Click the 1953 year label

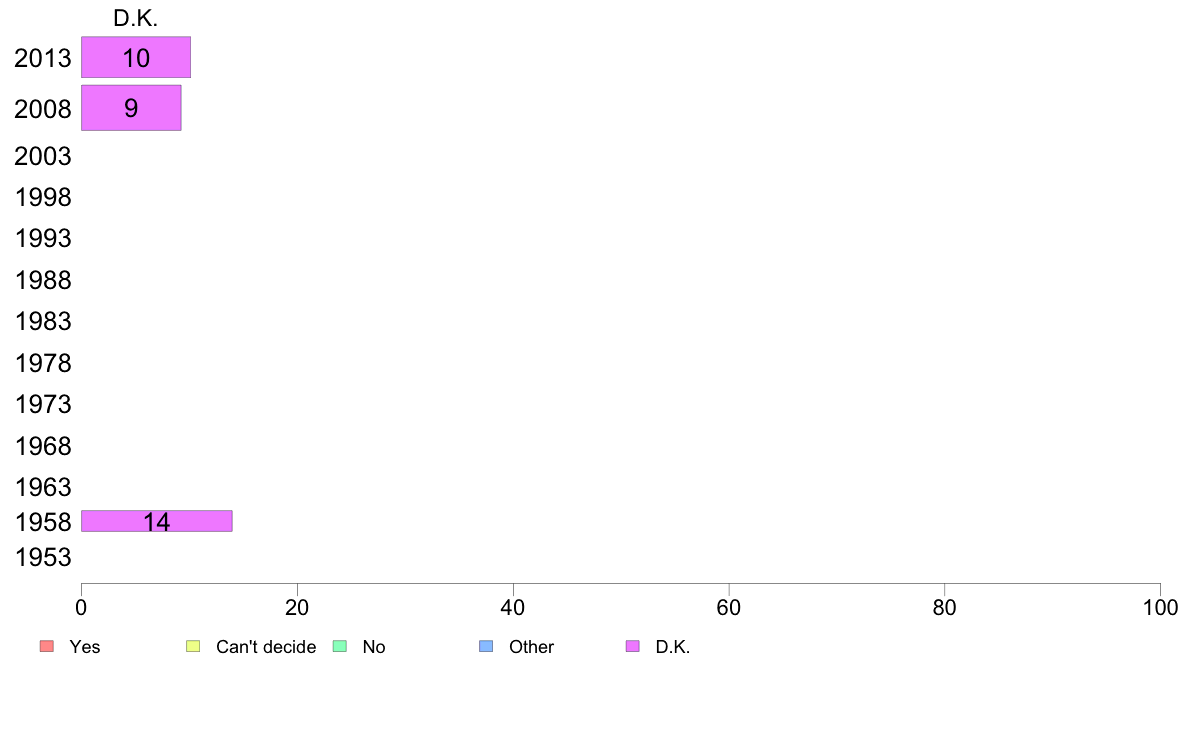tap(42, 557)
